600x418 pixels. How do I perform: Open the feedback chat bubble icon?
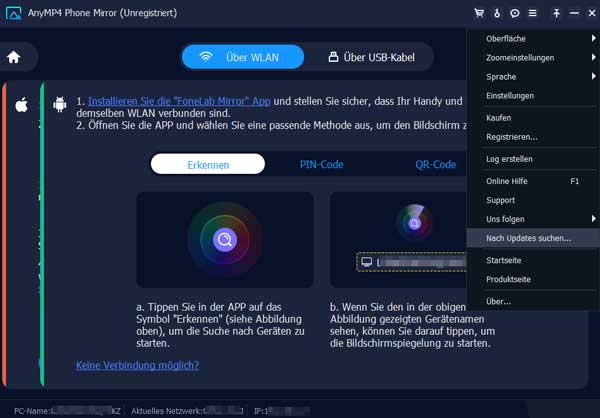[x=515, y=13]
